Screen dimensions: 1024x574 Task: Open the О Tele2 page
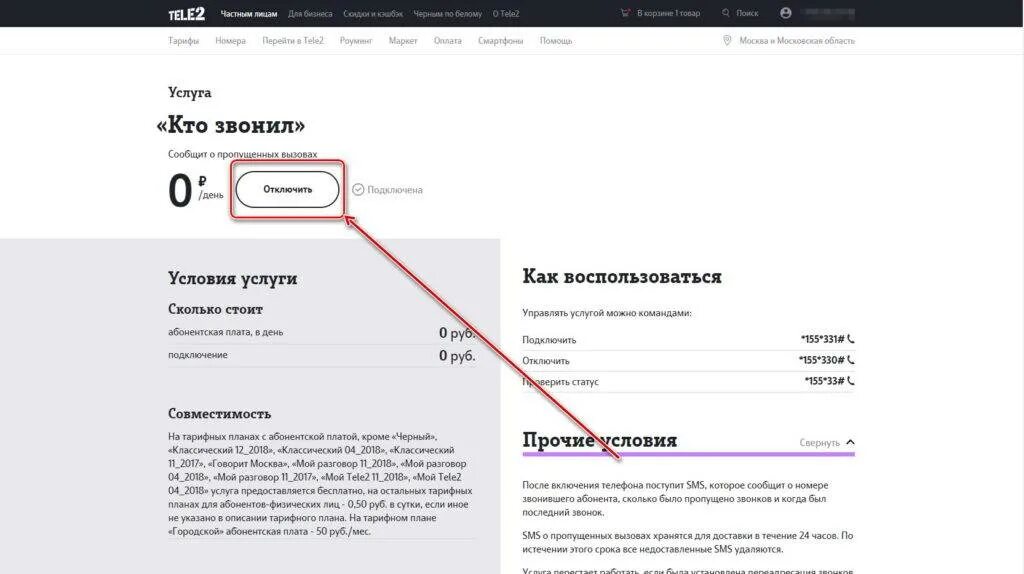pos(506,14)
